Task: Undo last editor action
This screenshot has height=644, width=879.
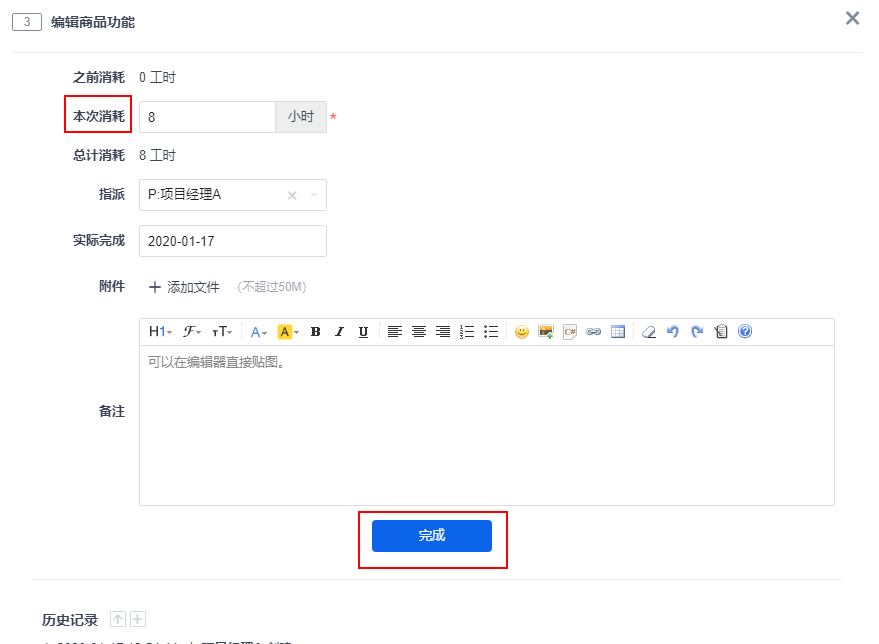Action: pyautogui.click(x=673, y=332)
